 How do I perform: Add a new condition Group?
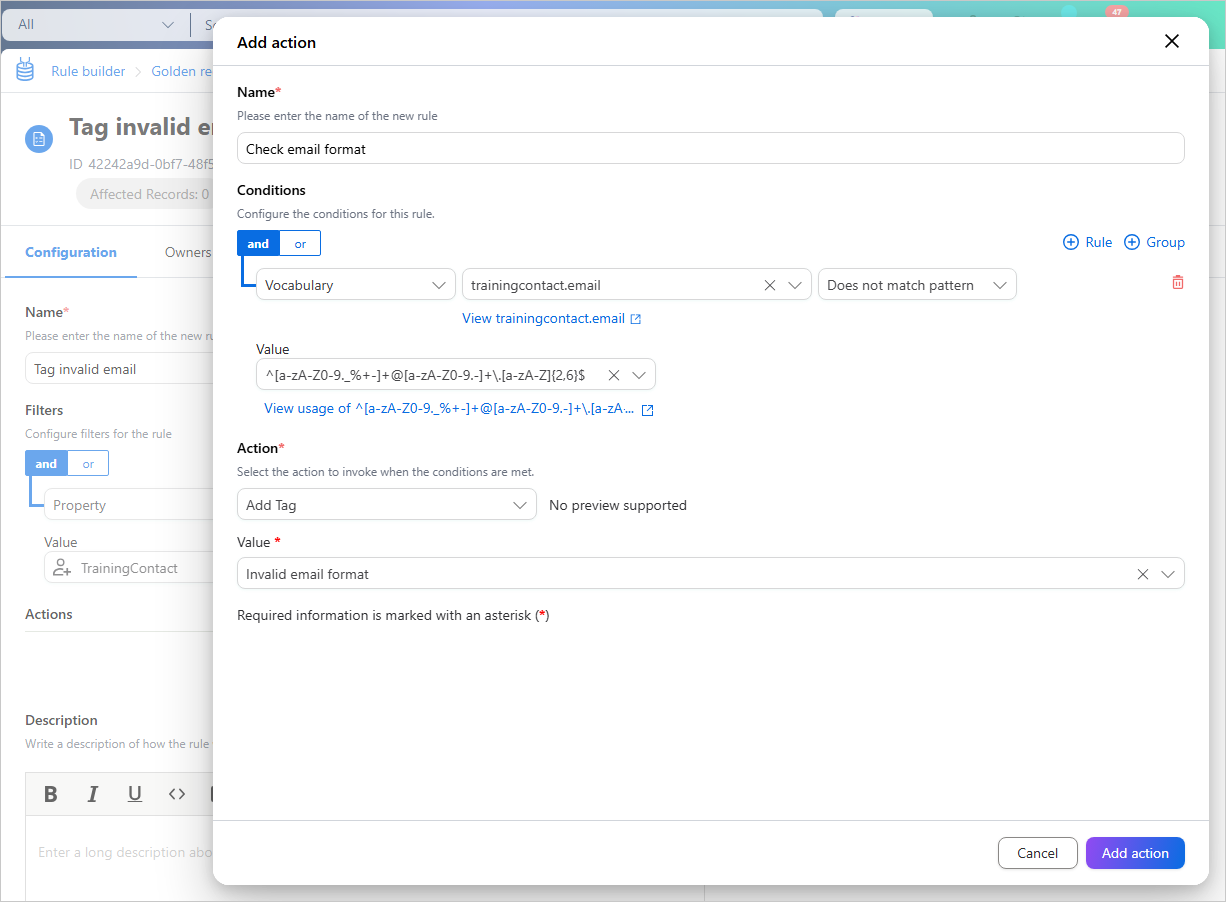[x=1154, y=242]
